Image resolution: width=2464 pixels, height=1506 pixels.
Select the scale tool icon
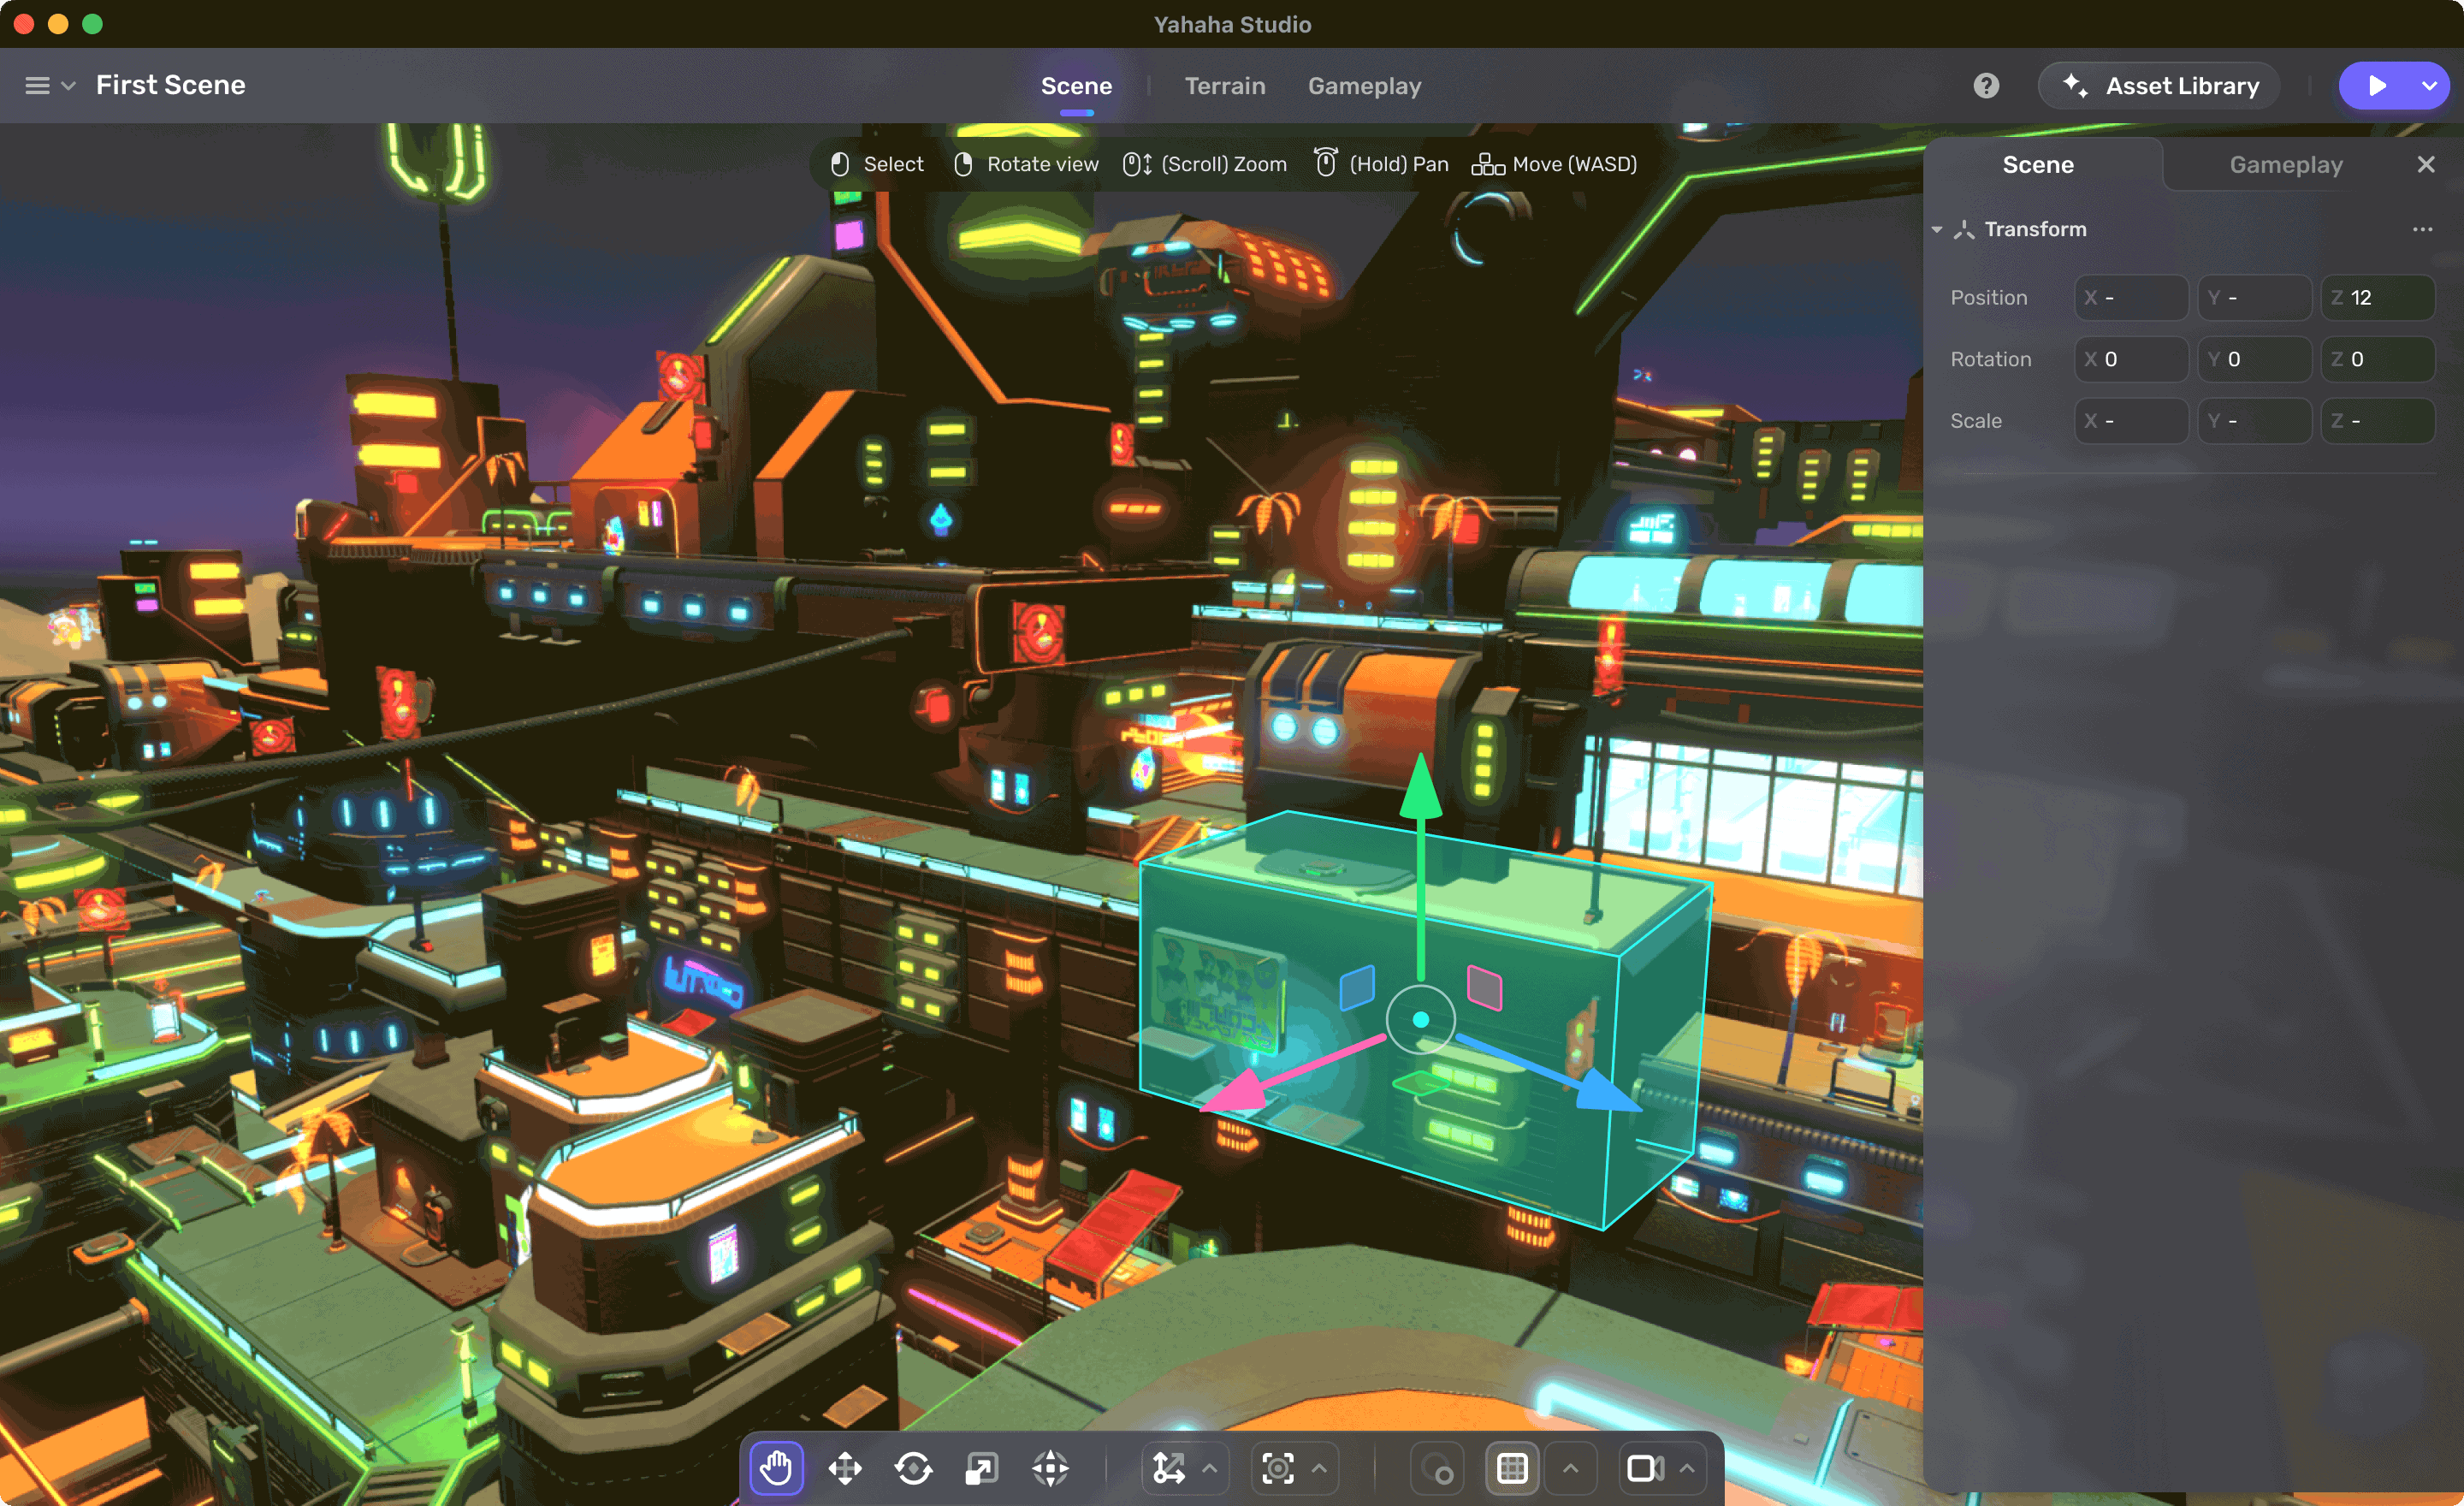981,1468
